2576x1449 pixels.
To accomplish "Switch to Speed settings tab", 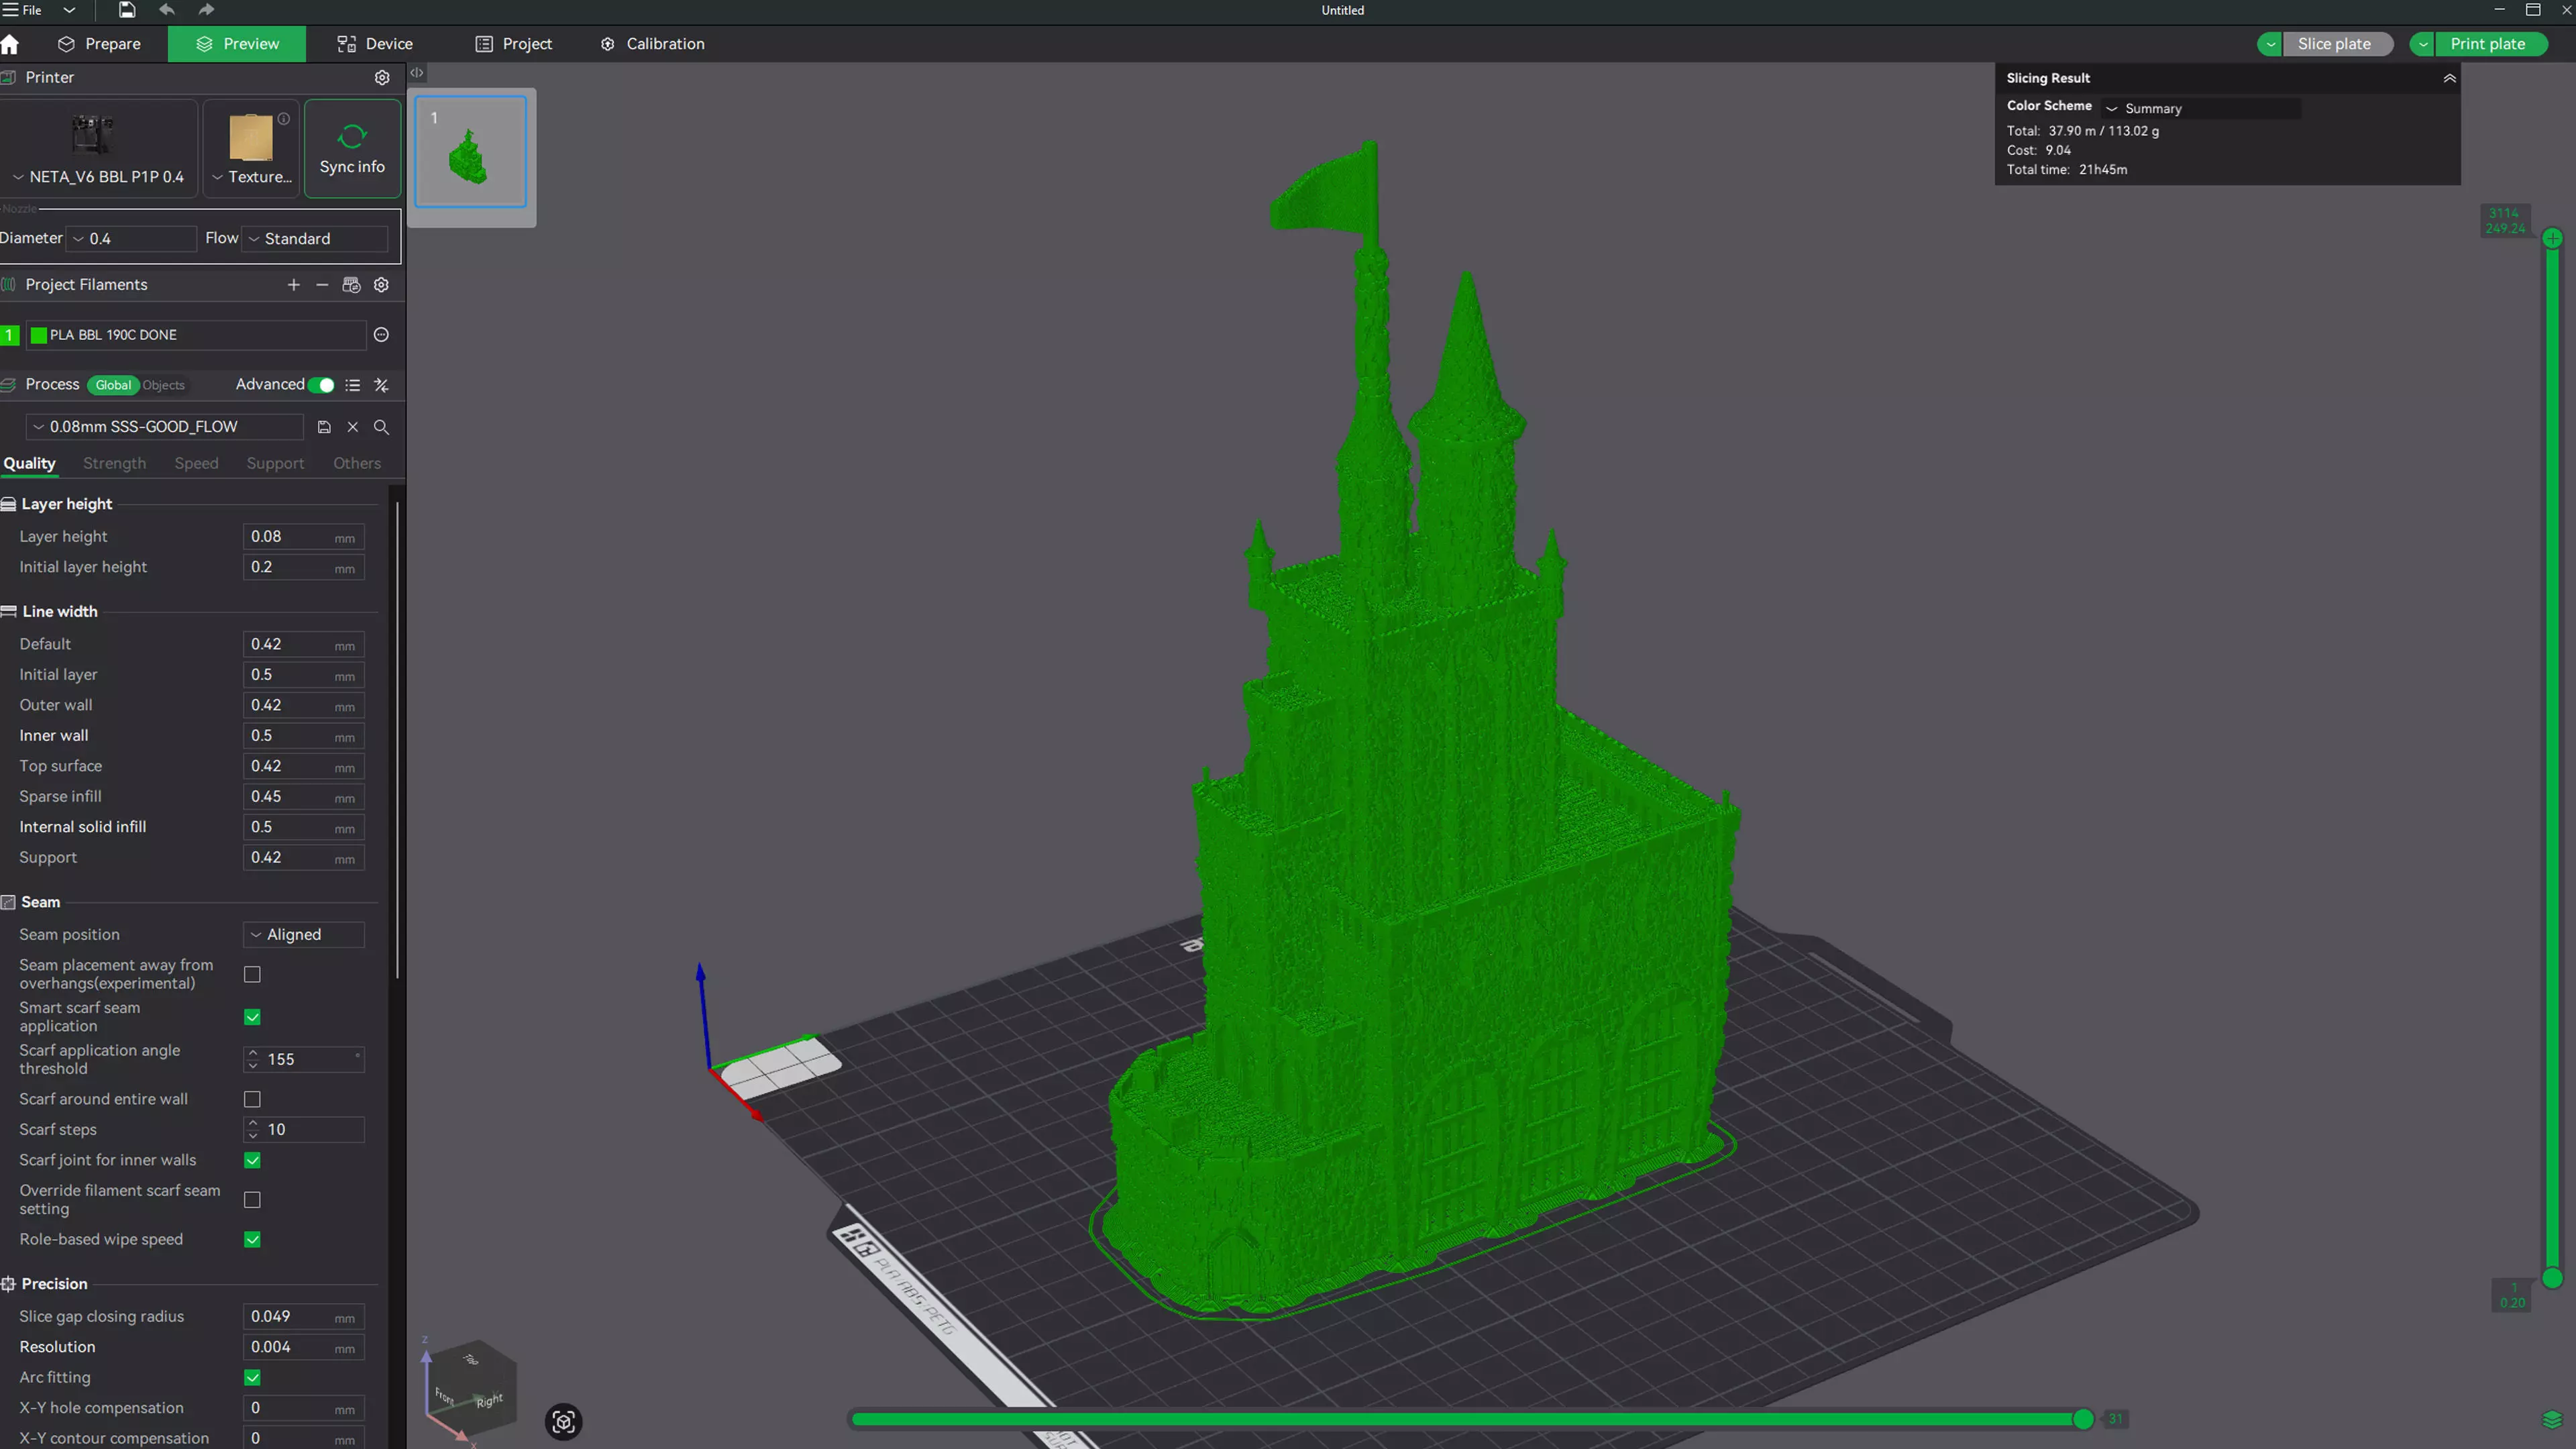I will pyautogui.click(x=196, y=463).
